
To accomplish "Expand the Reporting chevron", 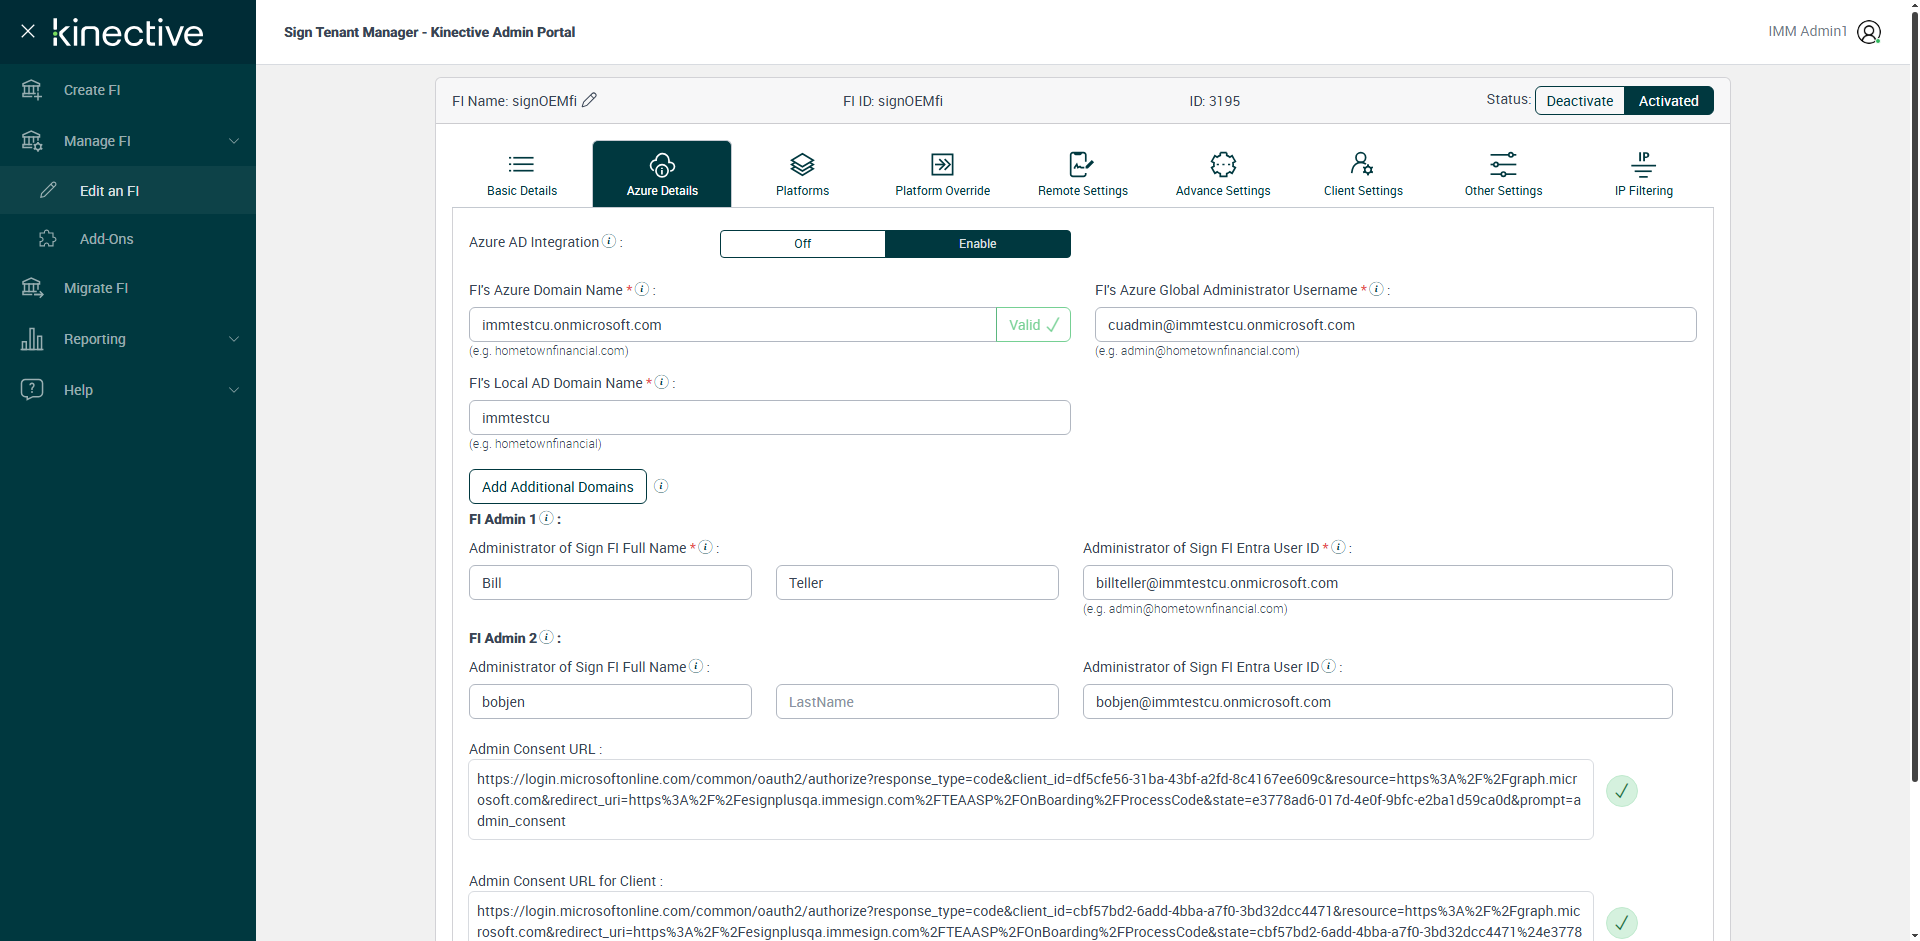I will (234, 339).
